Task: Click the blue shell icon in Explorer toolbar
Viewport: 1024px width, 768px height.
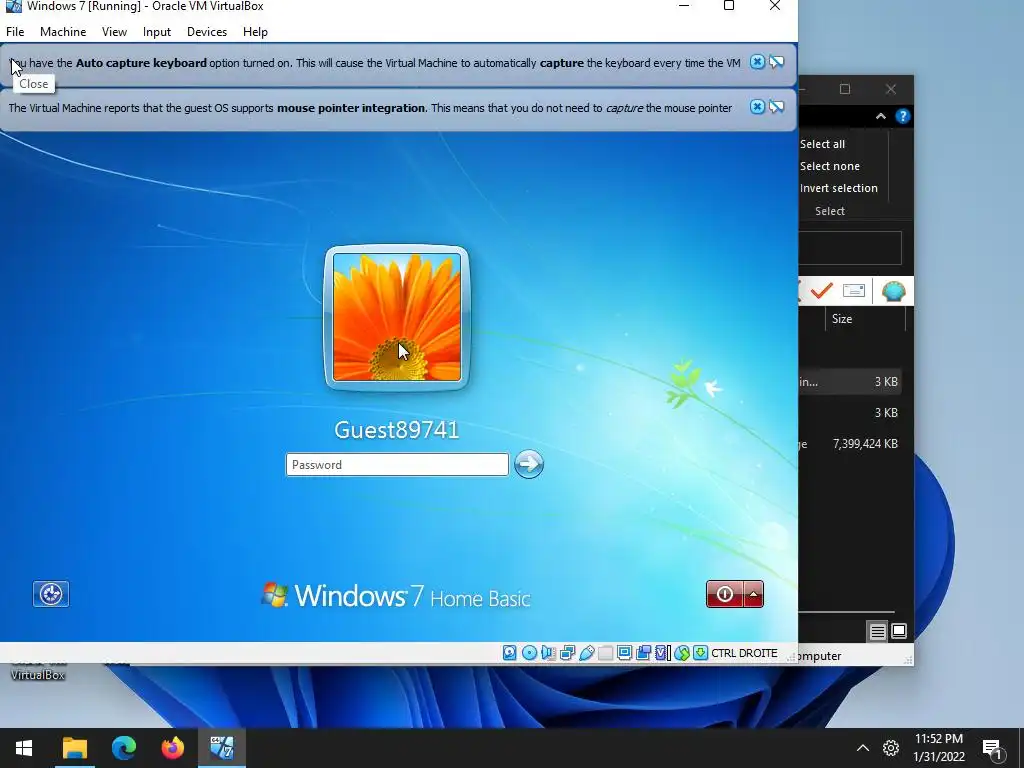Action: coord(893,291)
